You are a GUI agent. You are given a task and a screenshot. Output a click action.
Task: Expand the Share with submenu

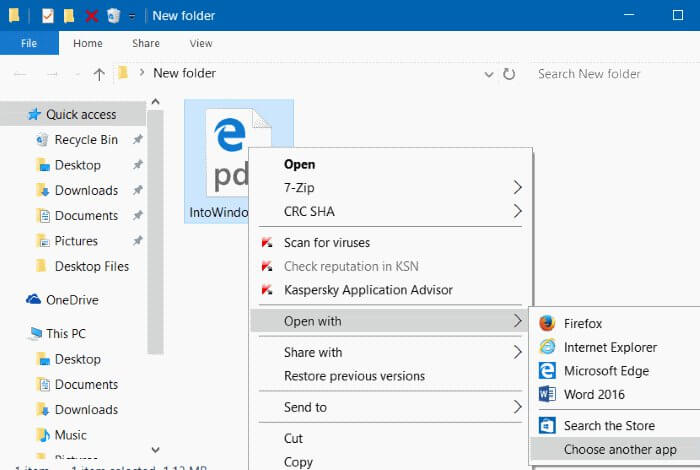pyautogui.click(x=390, y=352)
